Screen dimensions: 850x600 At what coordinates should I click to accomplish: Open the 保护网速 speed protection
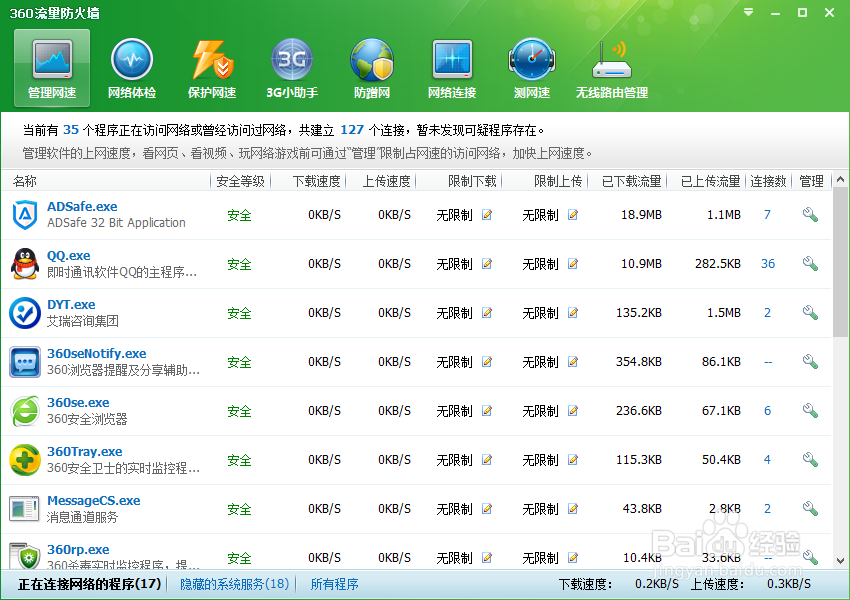pos(212,68)
